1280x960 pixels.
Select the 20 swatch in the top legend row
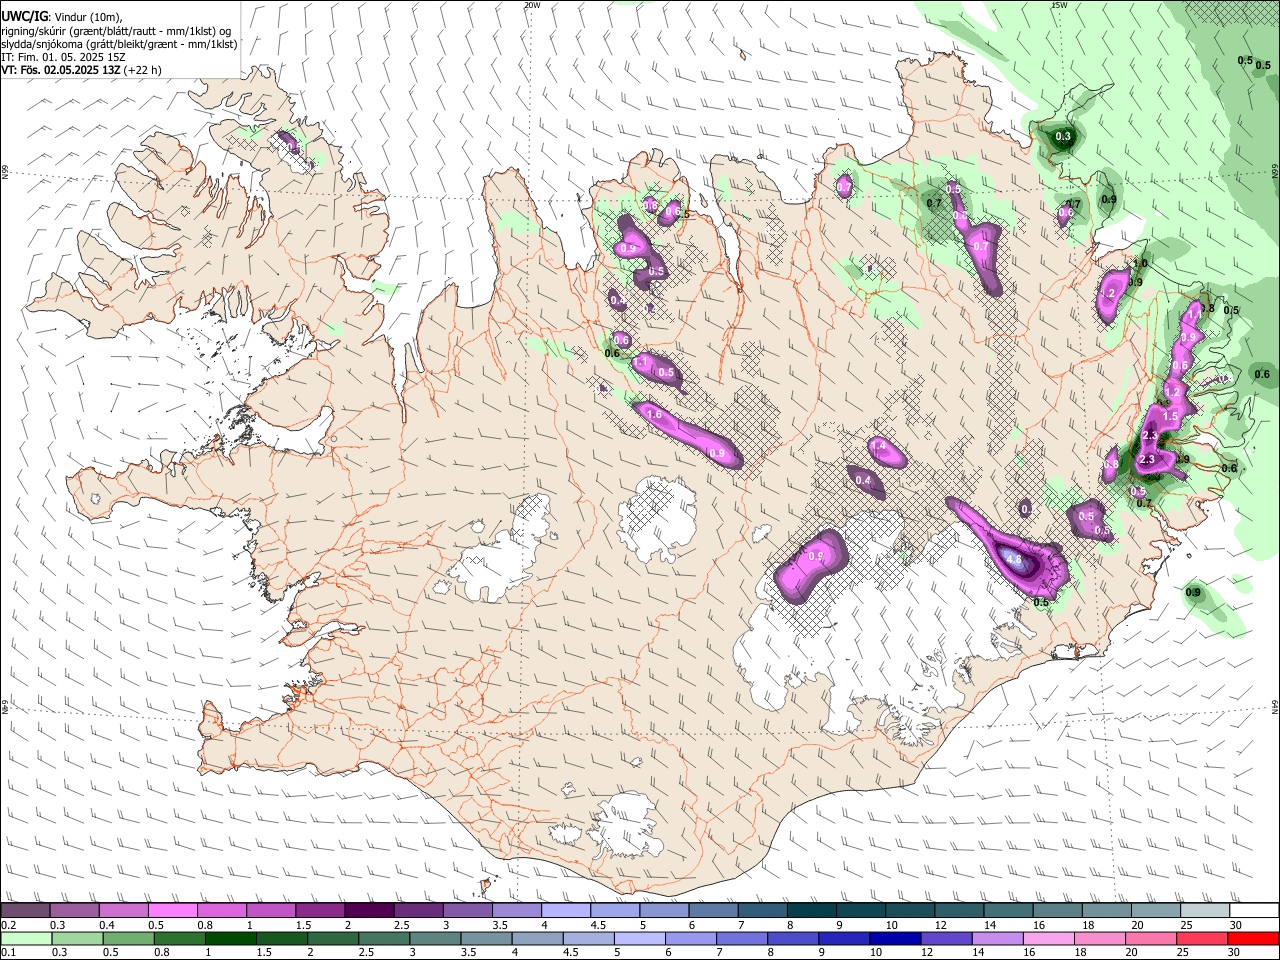click(x=1156, y=910)
